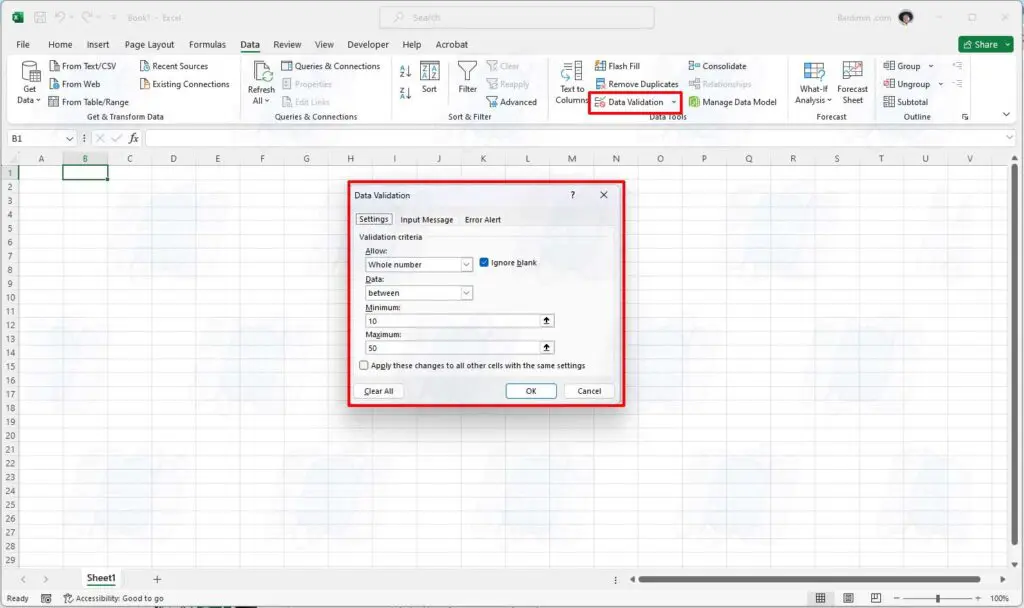Switch to the Formulas tab

pyautogui.click(x=207, y=44)
